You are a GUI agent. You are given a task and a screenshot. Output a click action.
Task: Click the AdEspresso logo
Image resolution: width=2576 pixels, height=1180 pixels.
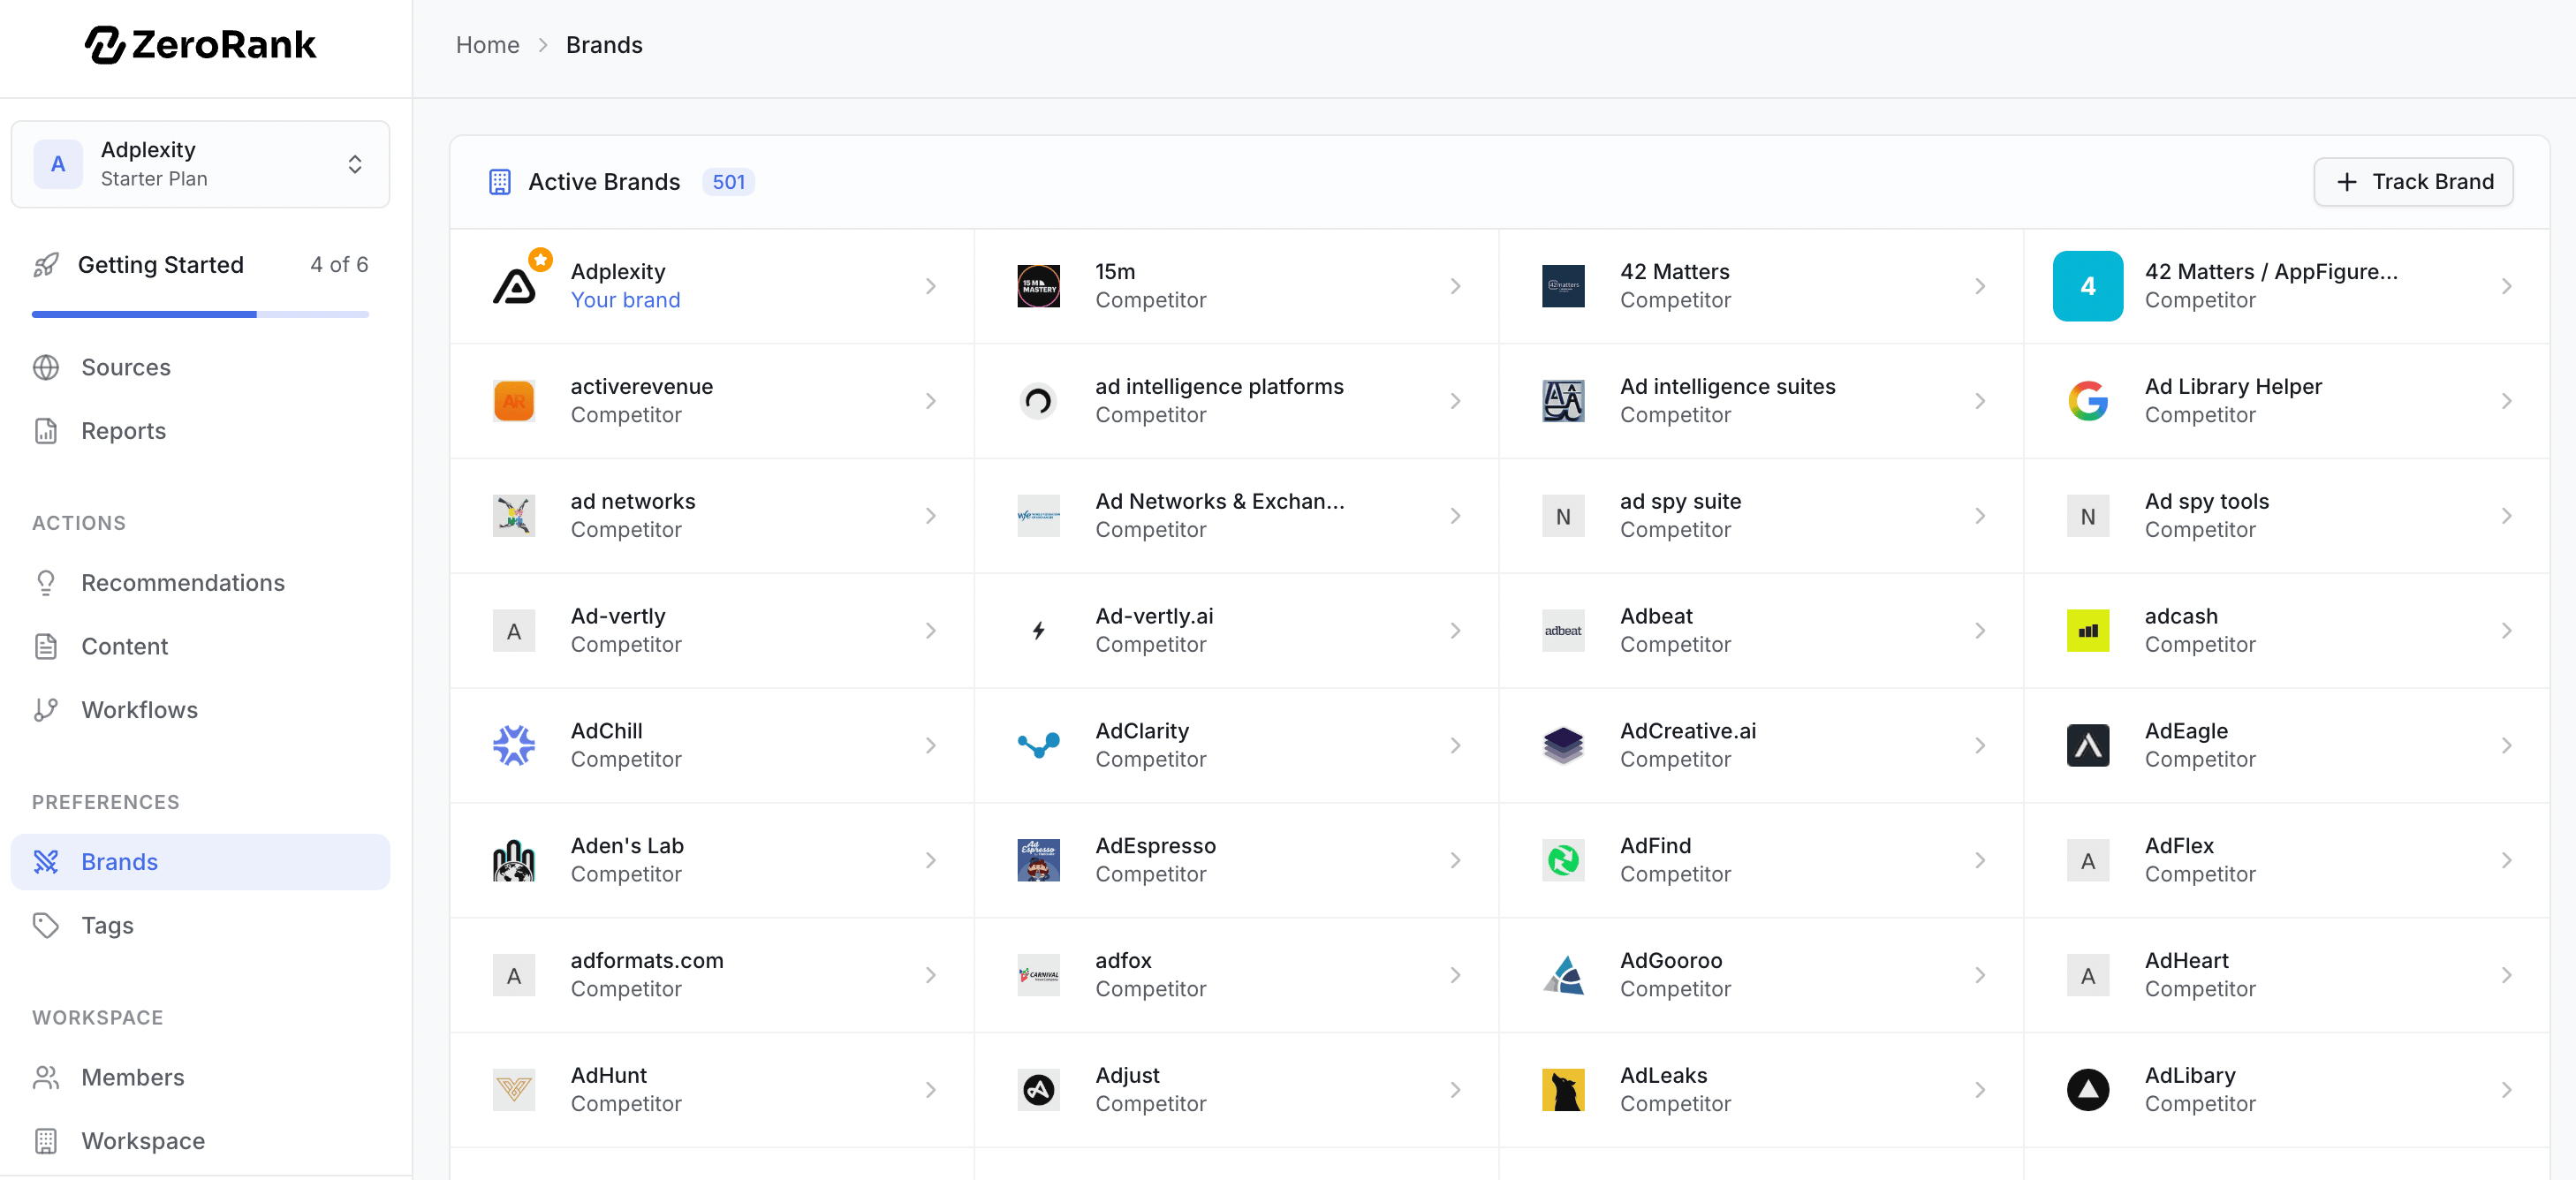1038,860
